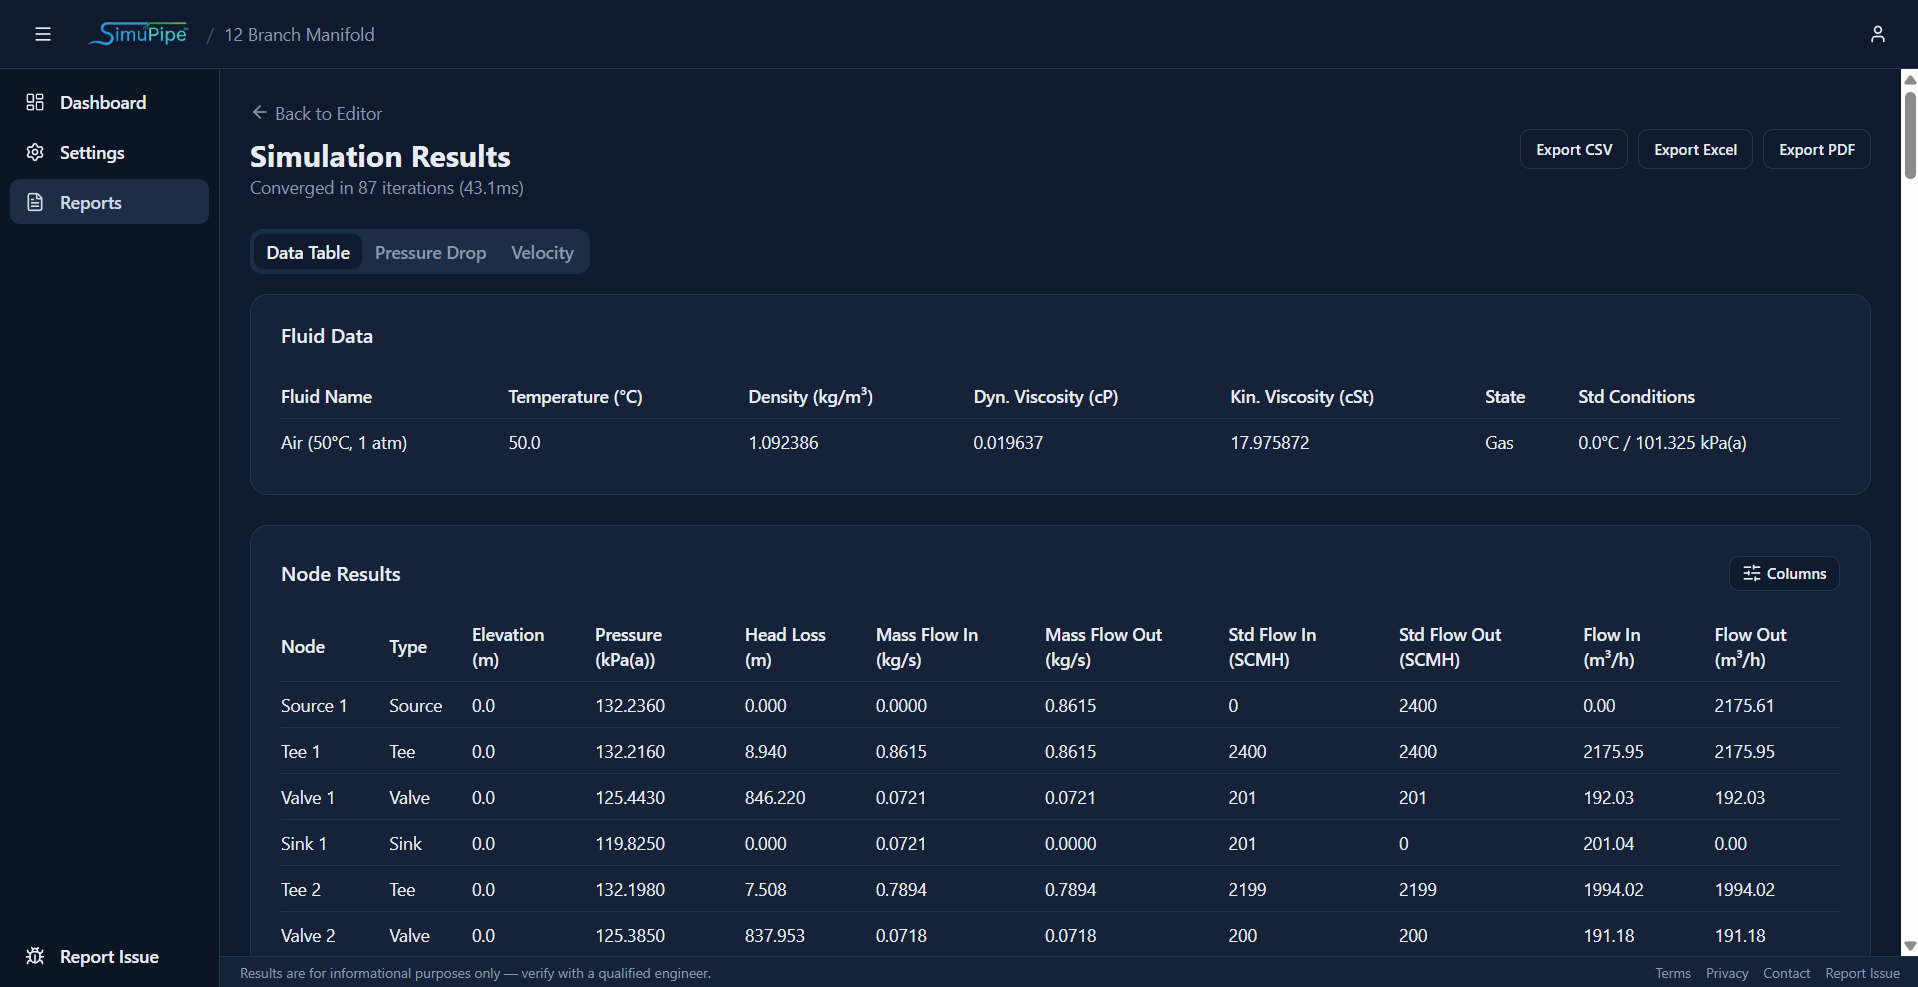Image resolution: width=1918 pixels, height=987 pixels.
Task: Click the Columns sliders icon
Action: coord(1751,573)
